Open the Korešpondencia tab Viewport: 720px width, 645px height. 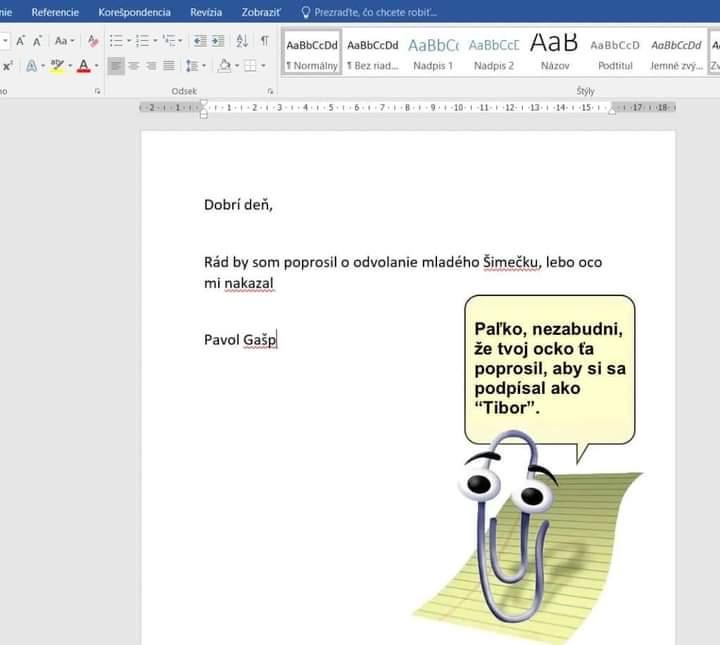click(x=135, y=12)
